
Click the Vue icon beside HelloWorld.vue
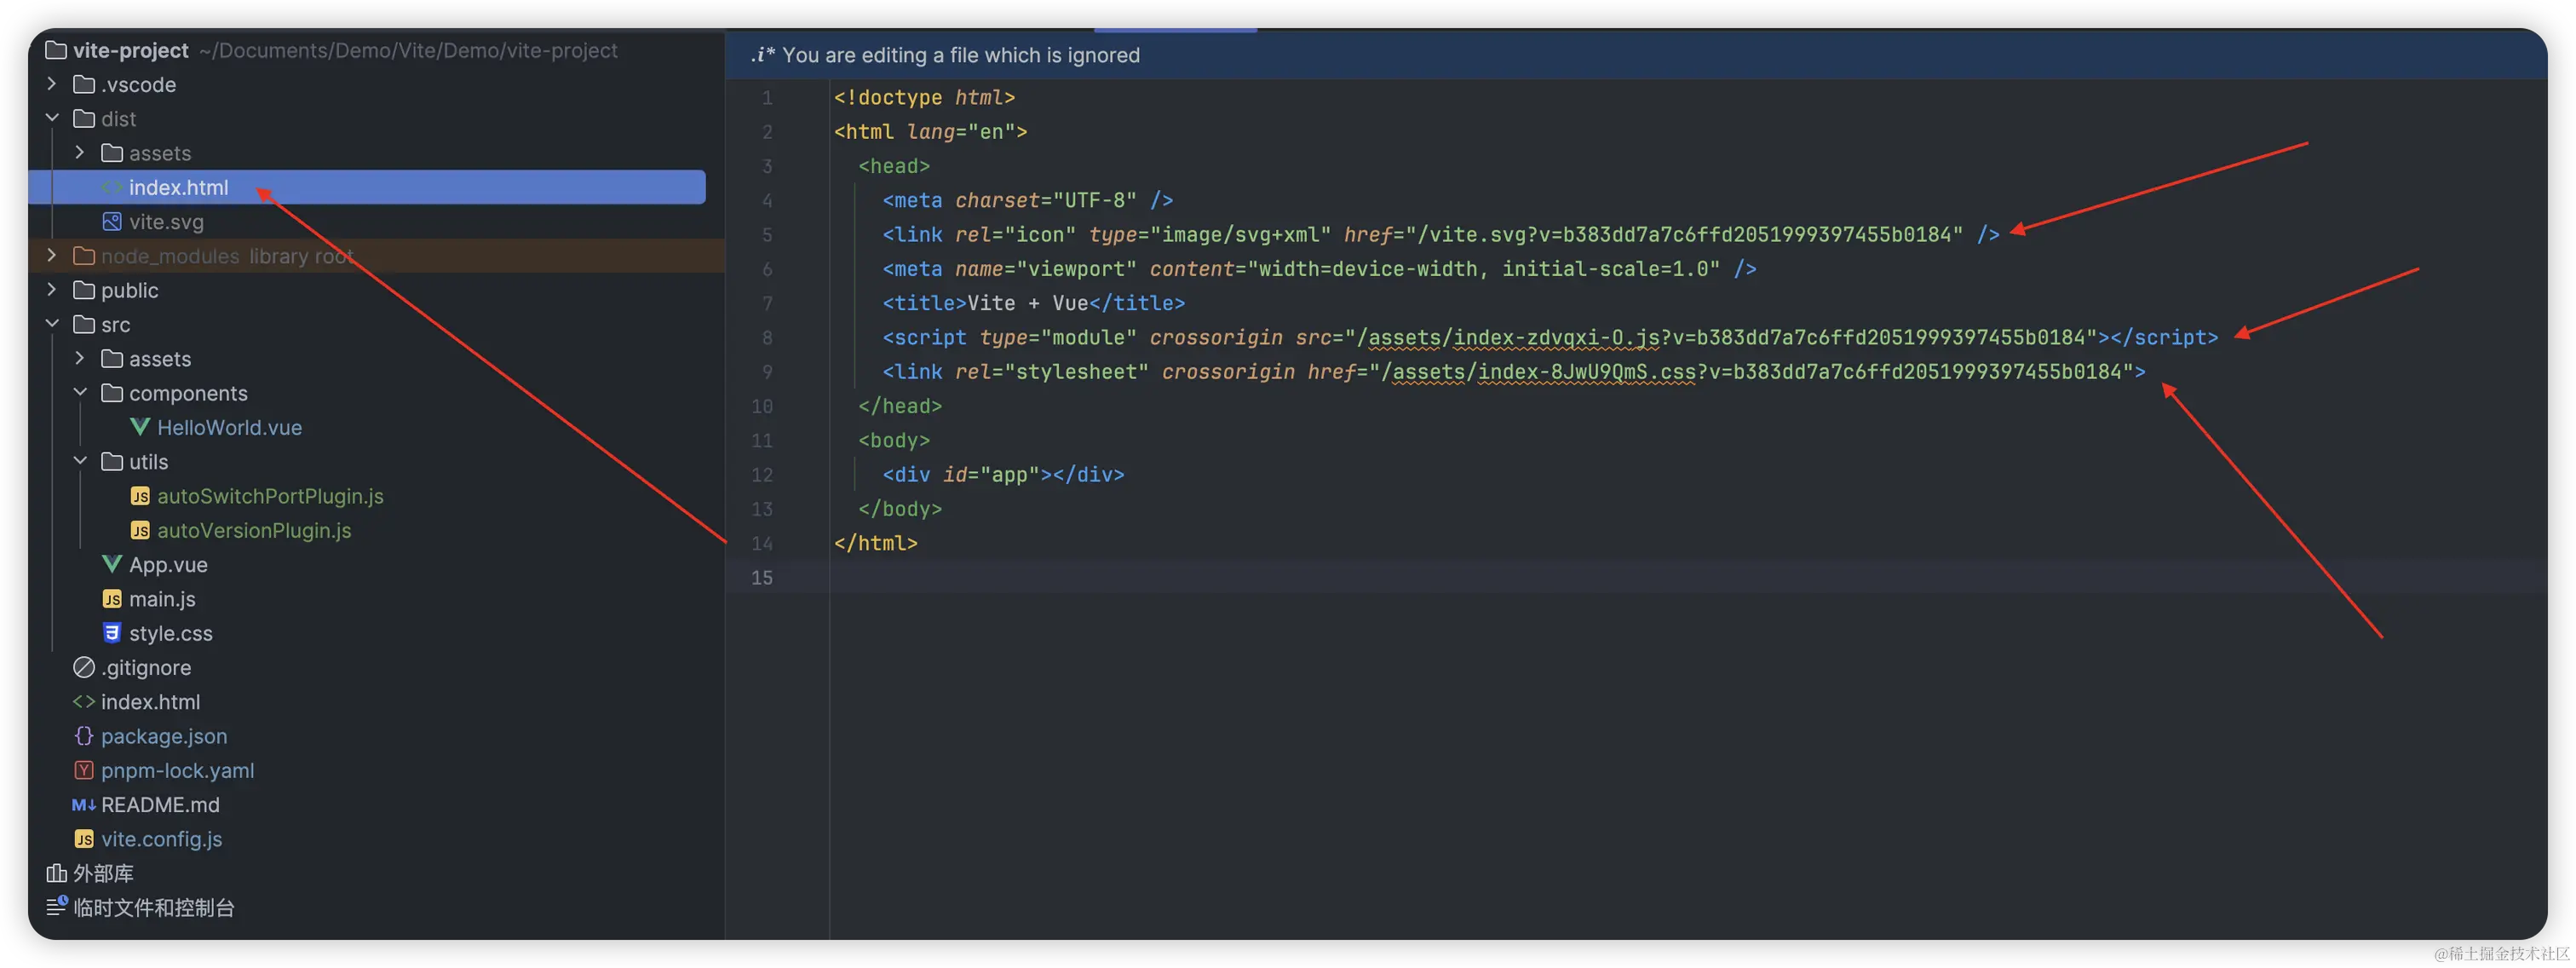coord(140,427)
